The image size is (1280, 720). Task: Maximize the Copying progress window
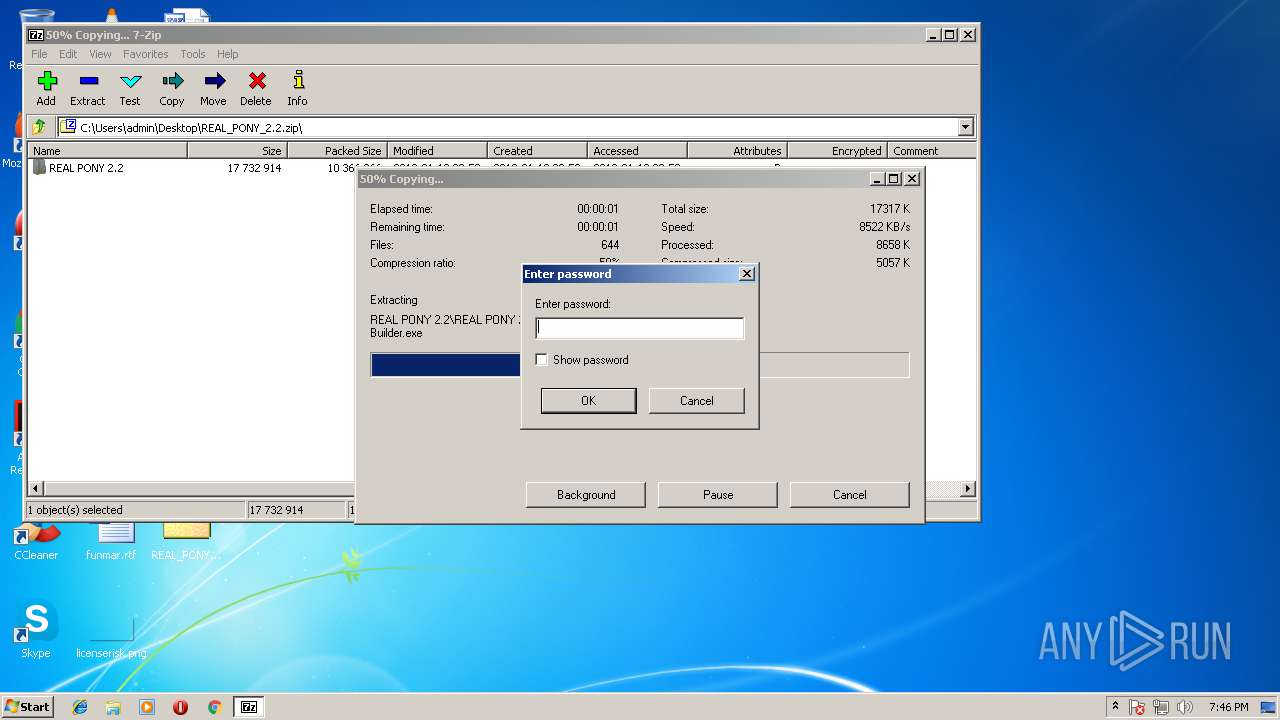(893, 179)
